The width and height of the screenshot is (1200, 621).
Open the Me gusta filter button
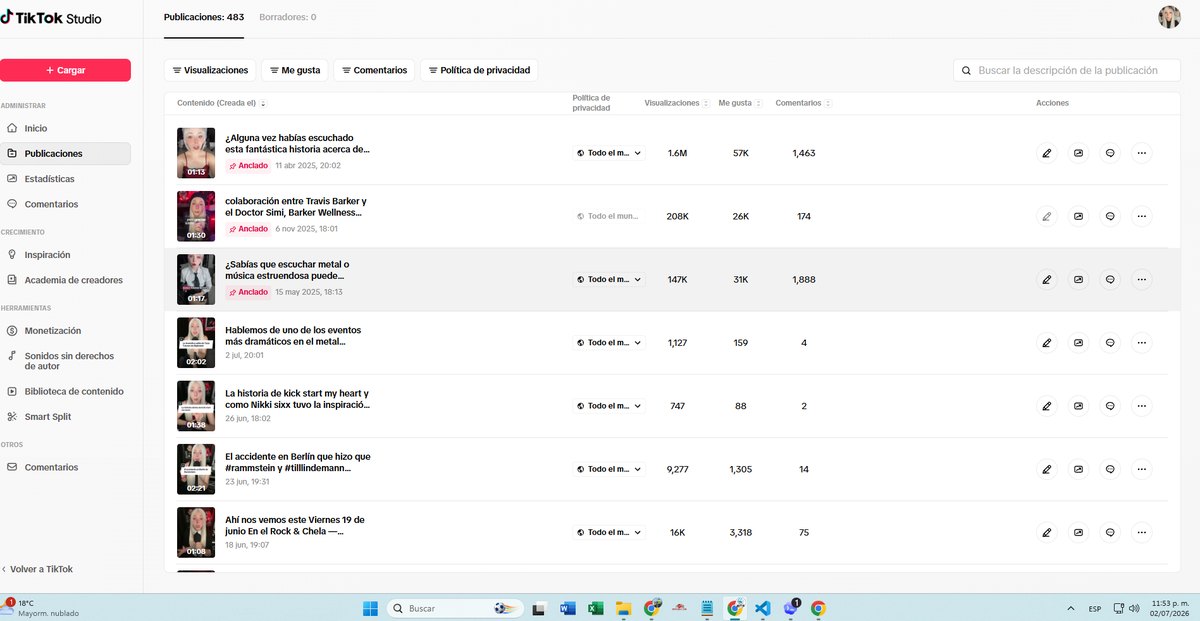click(295, 70)
